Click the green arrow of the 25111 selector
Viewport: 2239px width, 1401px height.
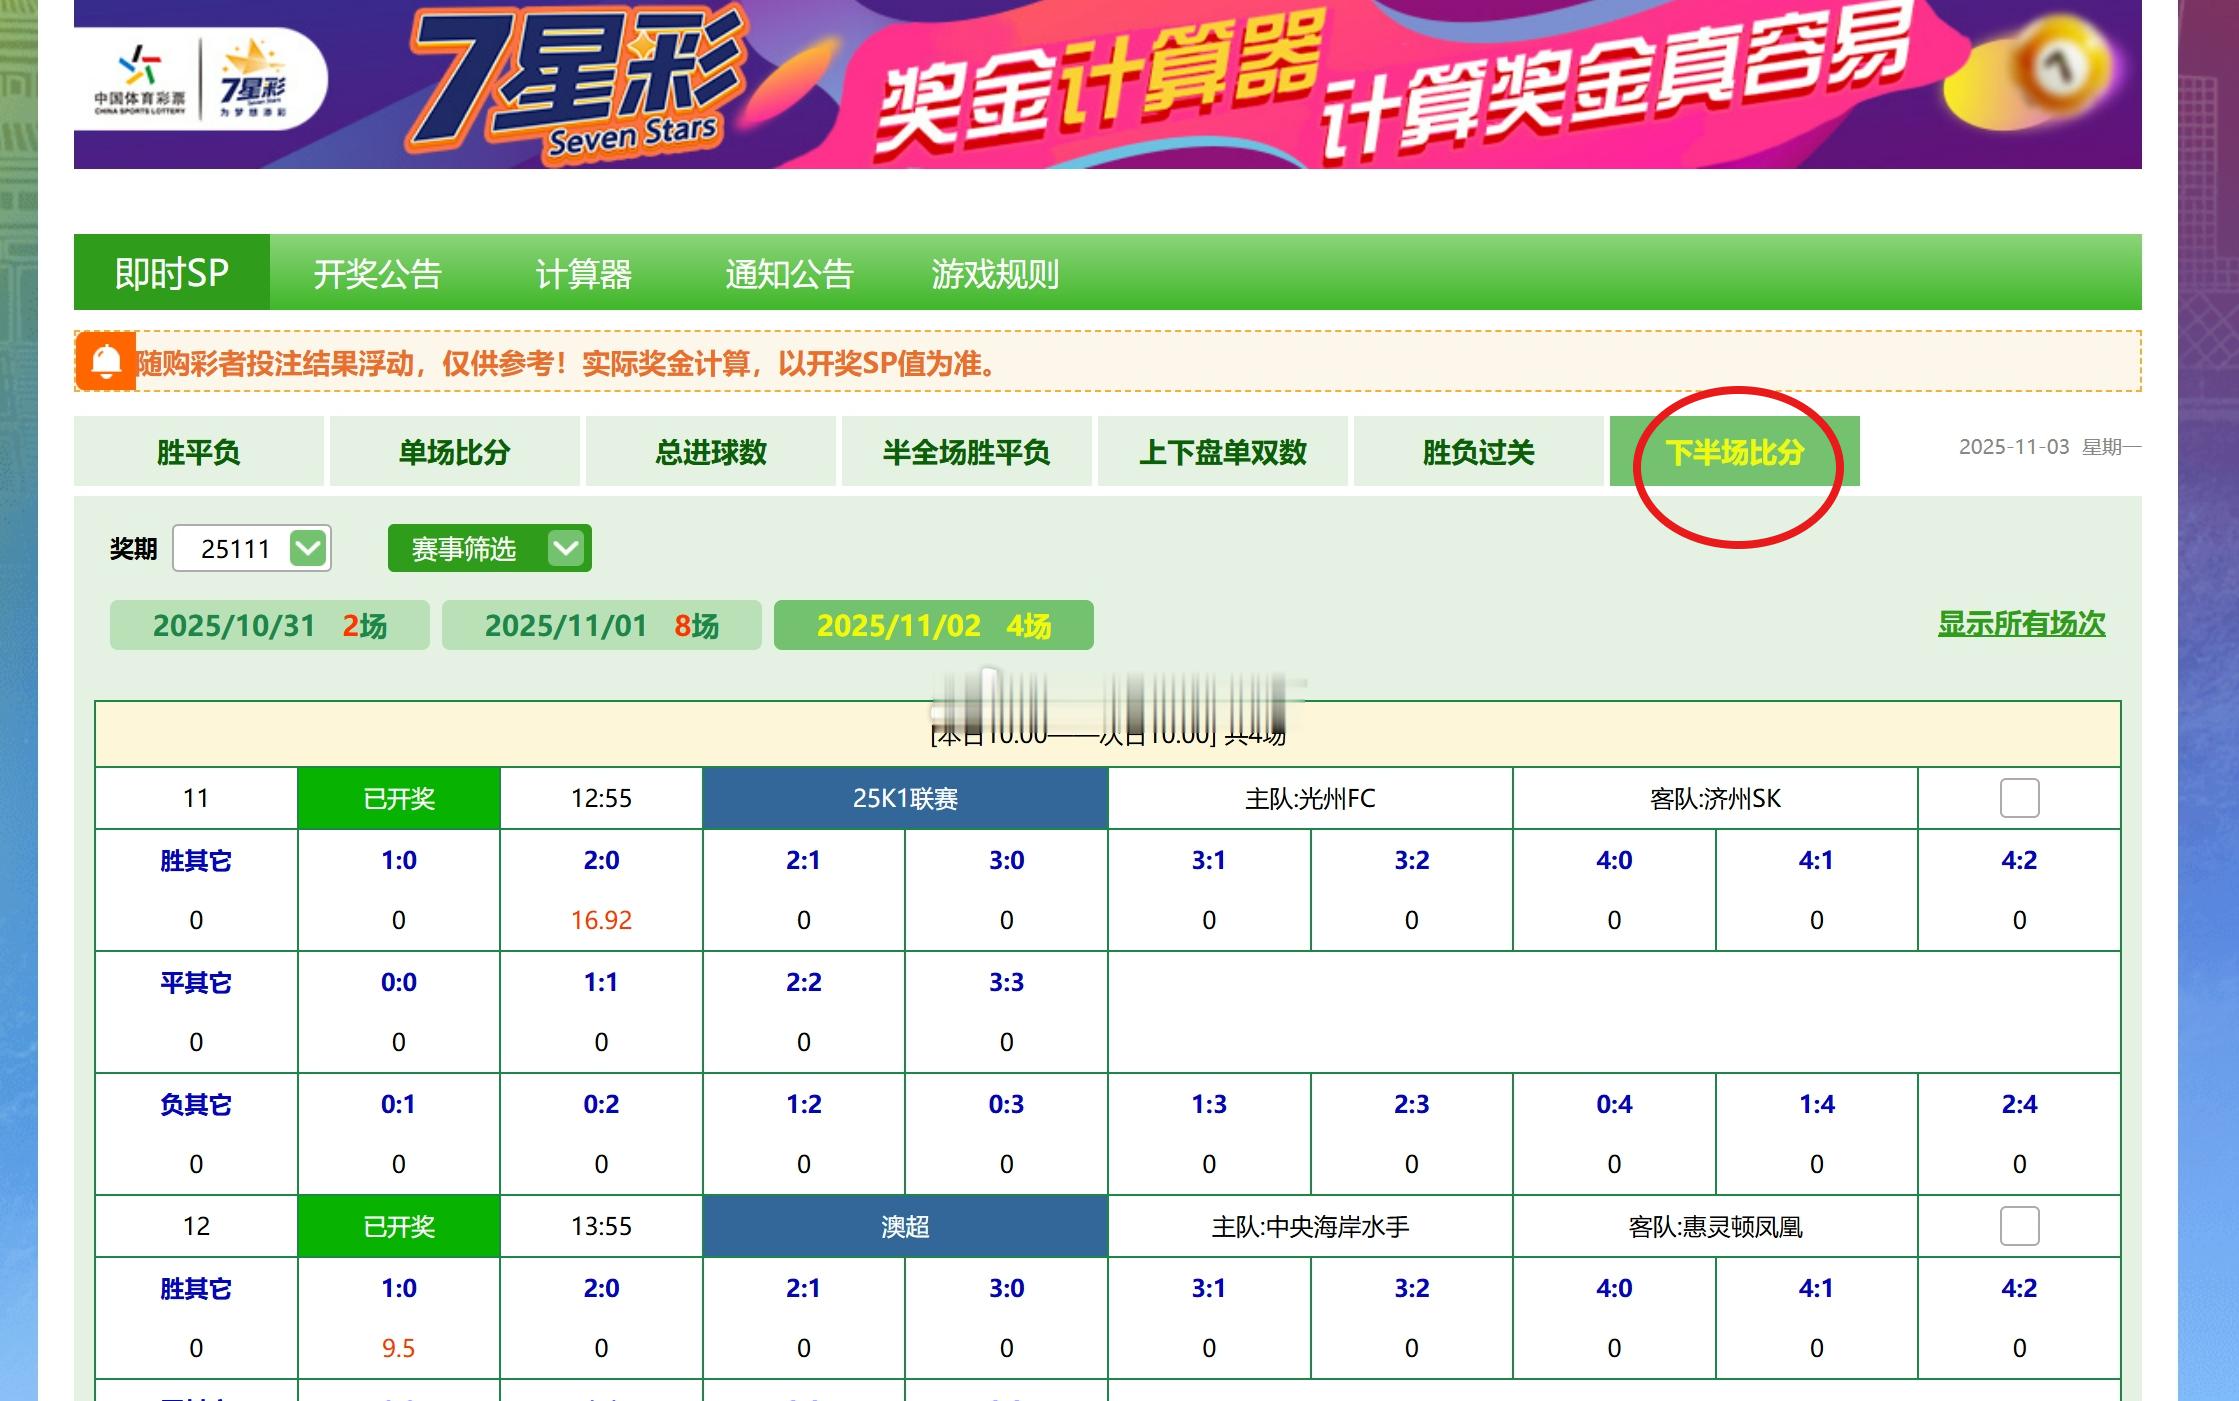coord(308,549)
